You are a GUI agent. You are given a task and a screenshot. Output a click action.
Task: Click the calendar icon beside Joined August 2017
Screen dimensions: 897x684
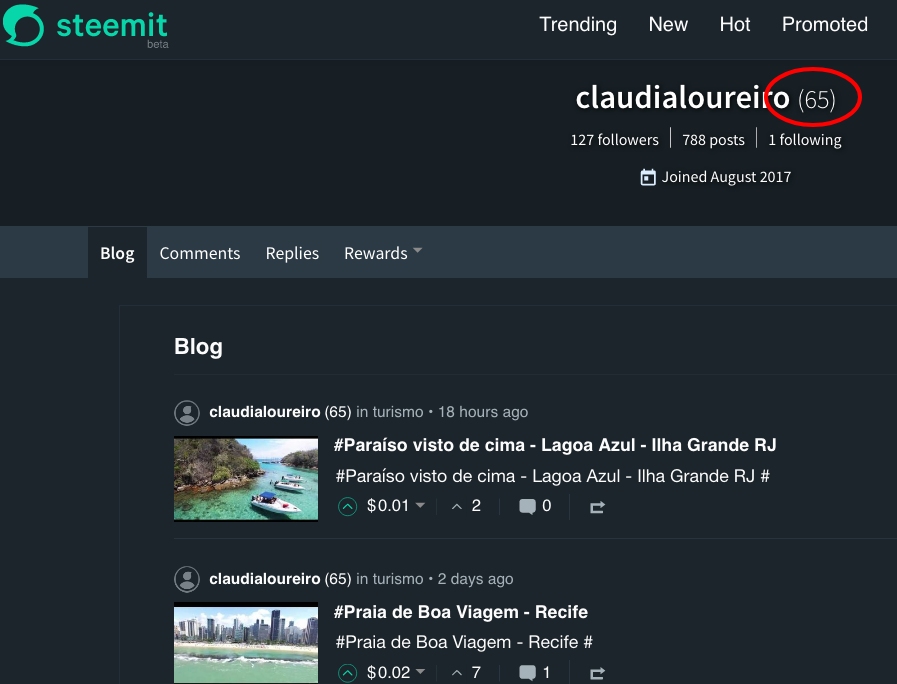point(648,177)
